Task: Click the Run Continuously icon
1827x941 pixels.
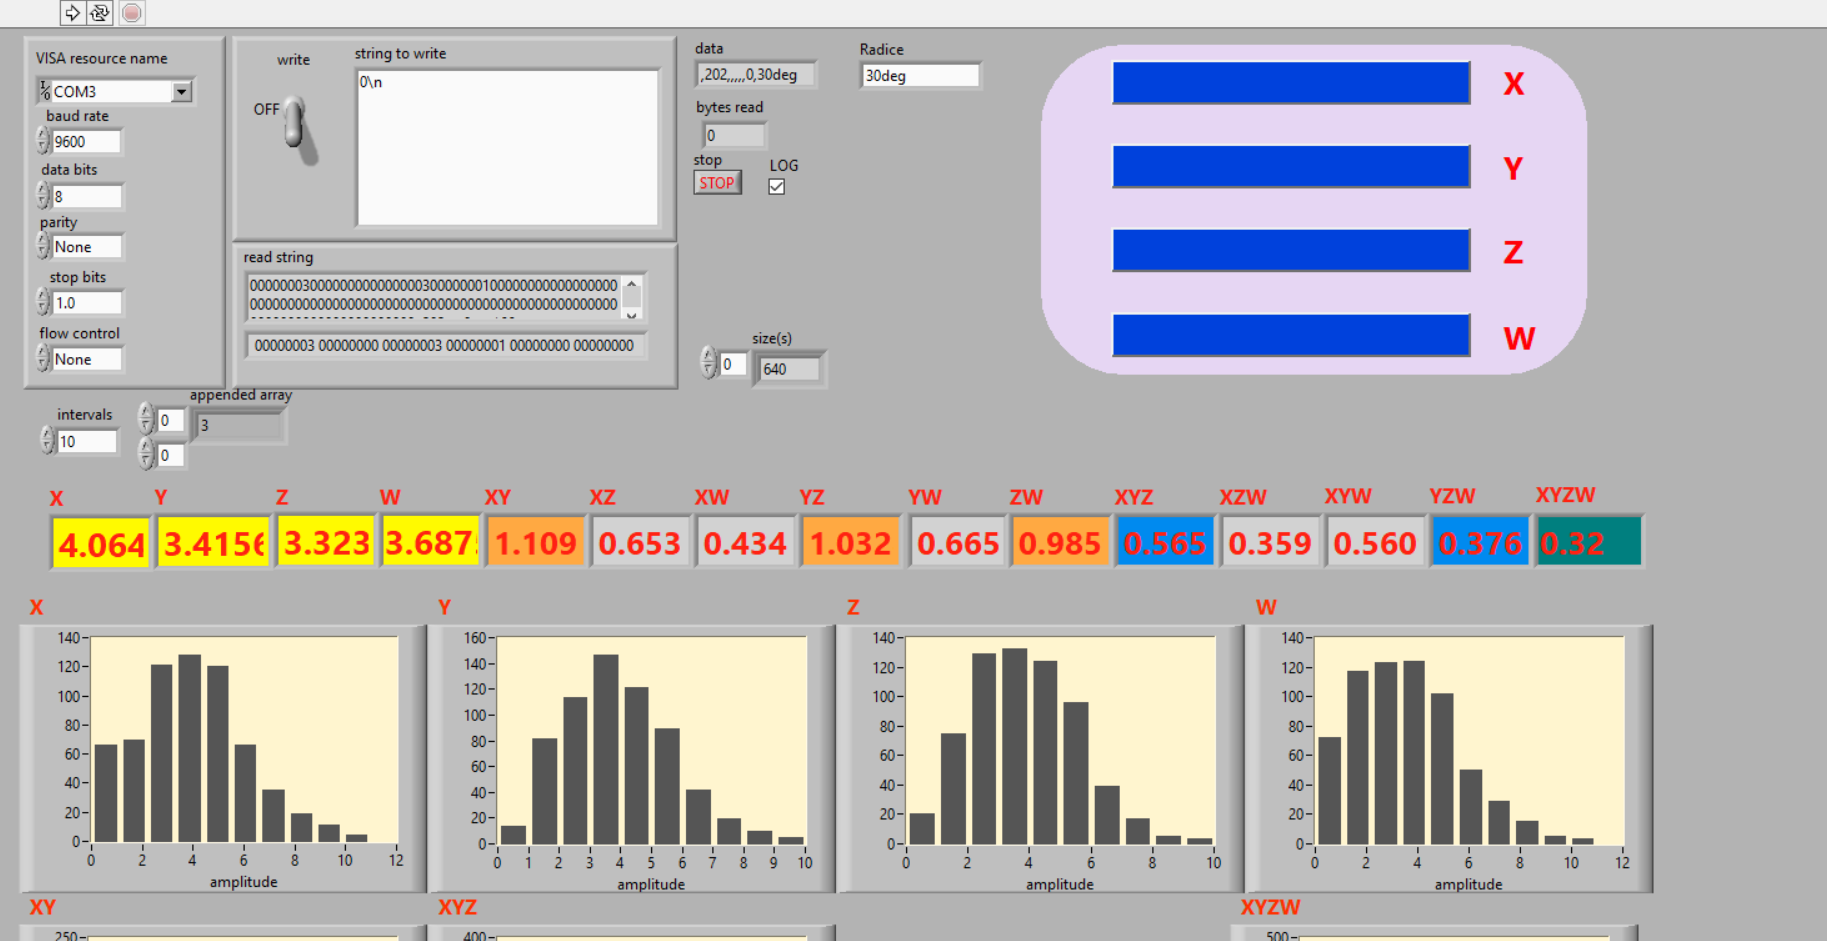Action: pyautogui.click(x=100, y=13)
